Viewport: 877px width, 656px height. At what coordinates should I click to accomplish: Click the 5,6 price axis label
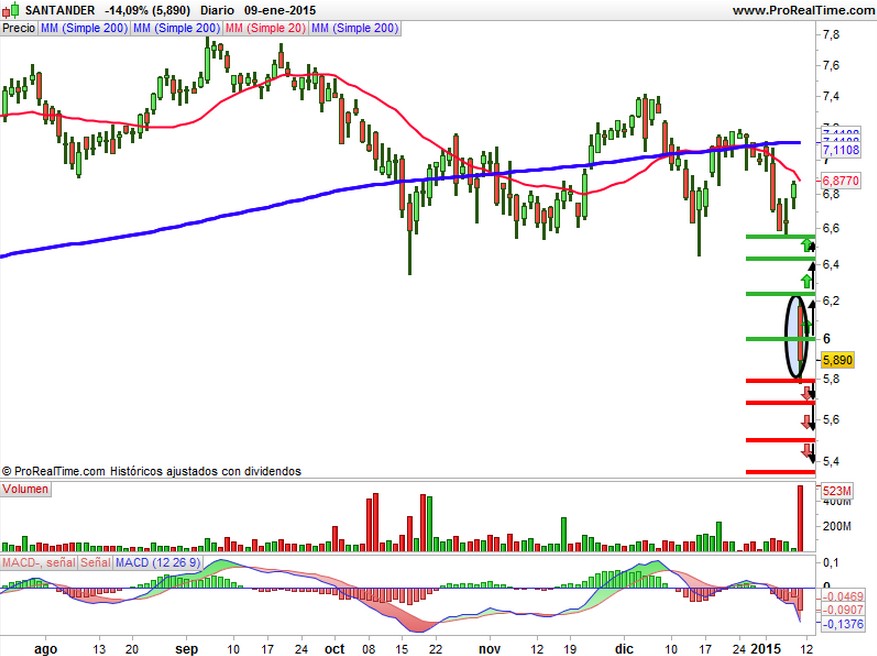tap(831, 420)
